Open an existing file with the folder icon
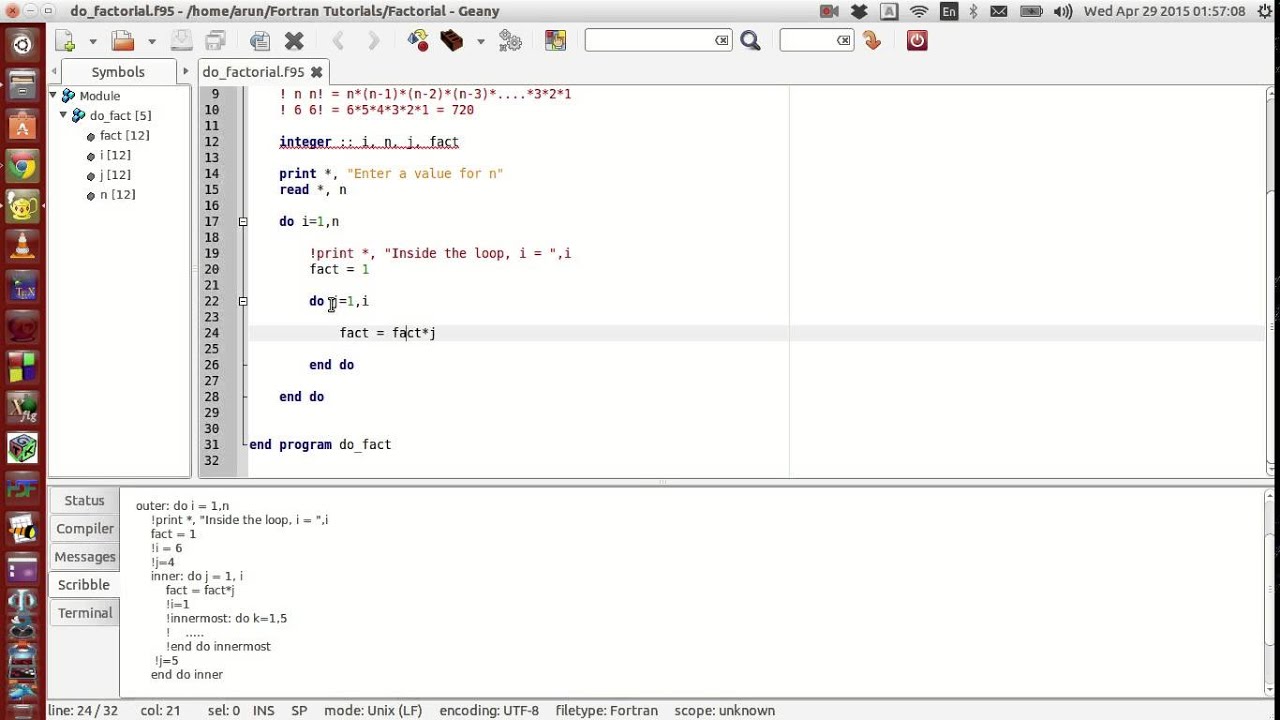The width and height of the screenshot is (1280, 720). (x=123, y=41)
